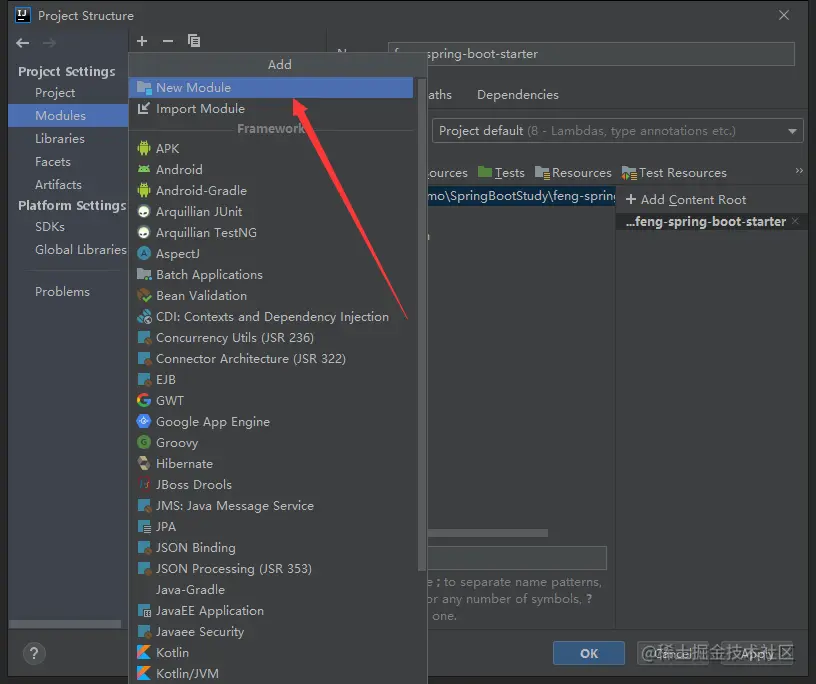Screen dimensions: 816x684
Task: Select New Module from Add menu
Action: [x=271, y=87]
